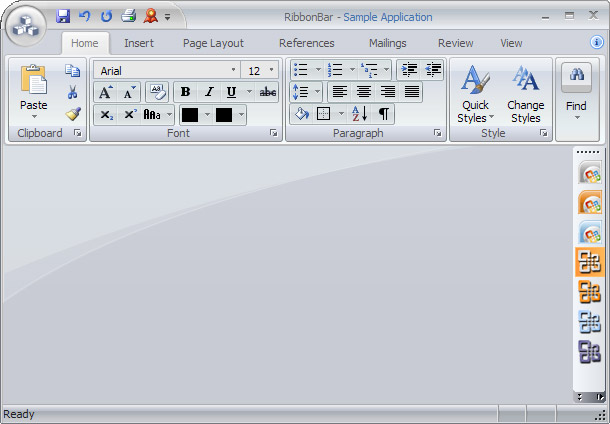Viewport: 610px width, 424px height.
Task: Switch to the Home tab
Action: 85,43
